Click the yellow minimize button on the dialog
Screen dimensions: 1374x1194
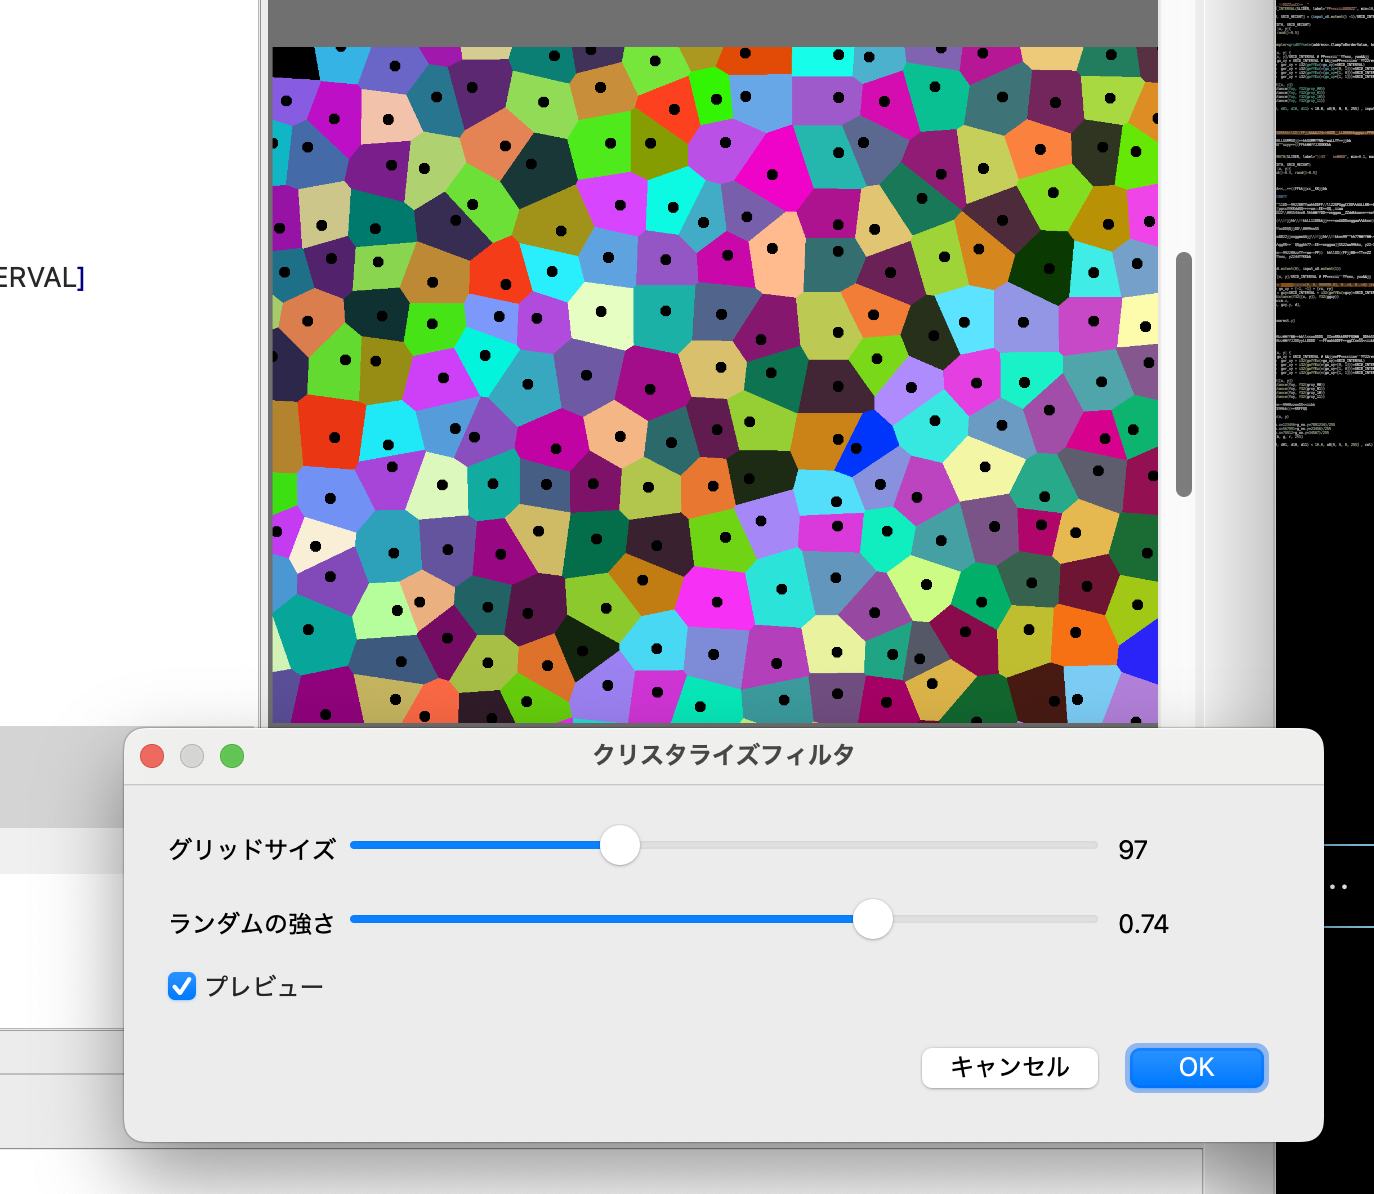[x=191, y=757]
